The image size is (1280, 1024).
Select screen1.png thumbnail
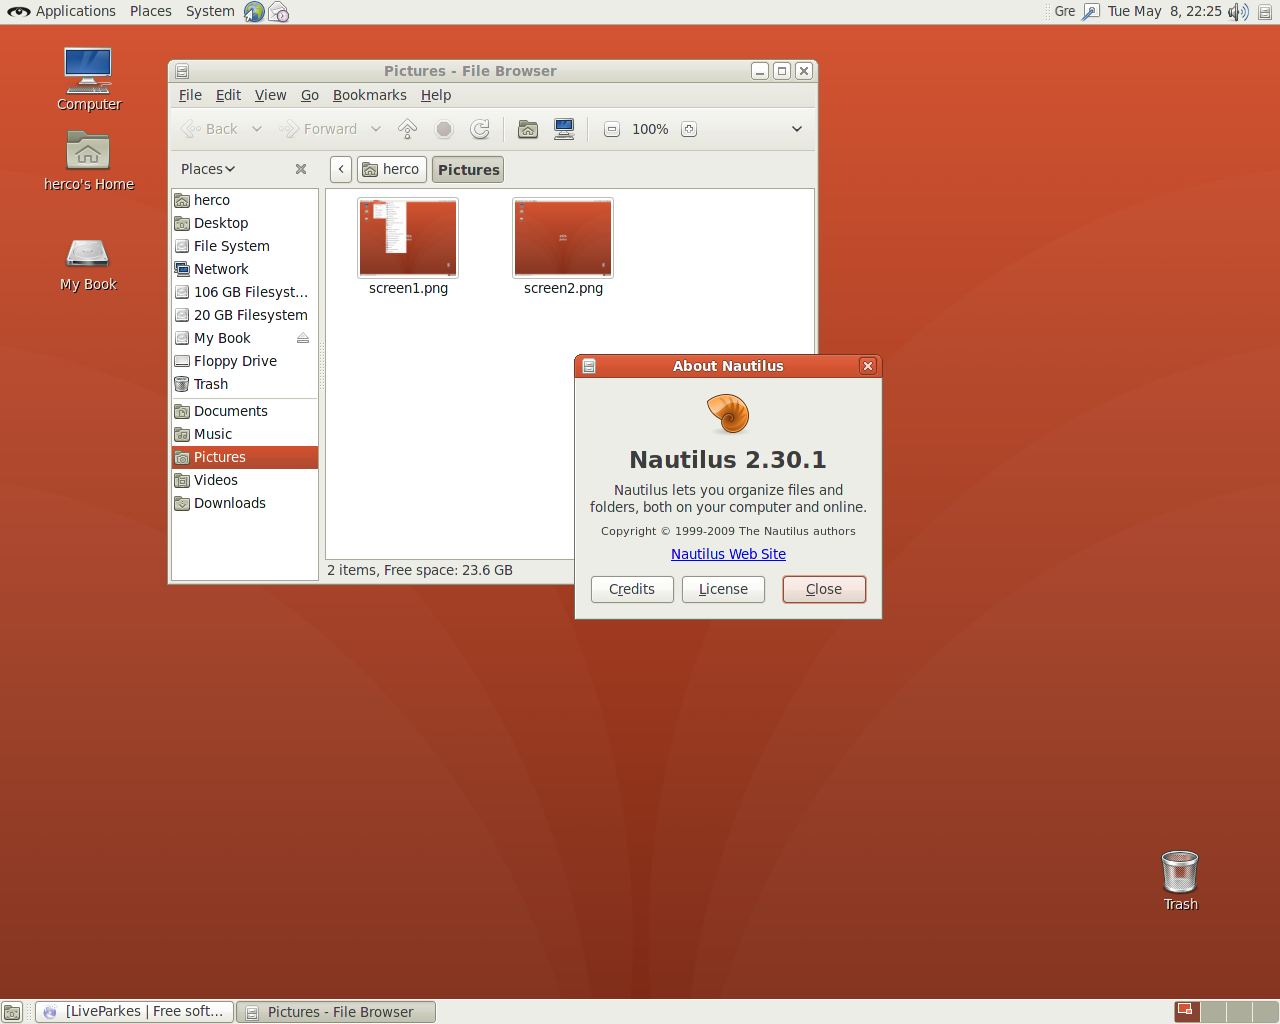pos(408,238)
